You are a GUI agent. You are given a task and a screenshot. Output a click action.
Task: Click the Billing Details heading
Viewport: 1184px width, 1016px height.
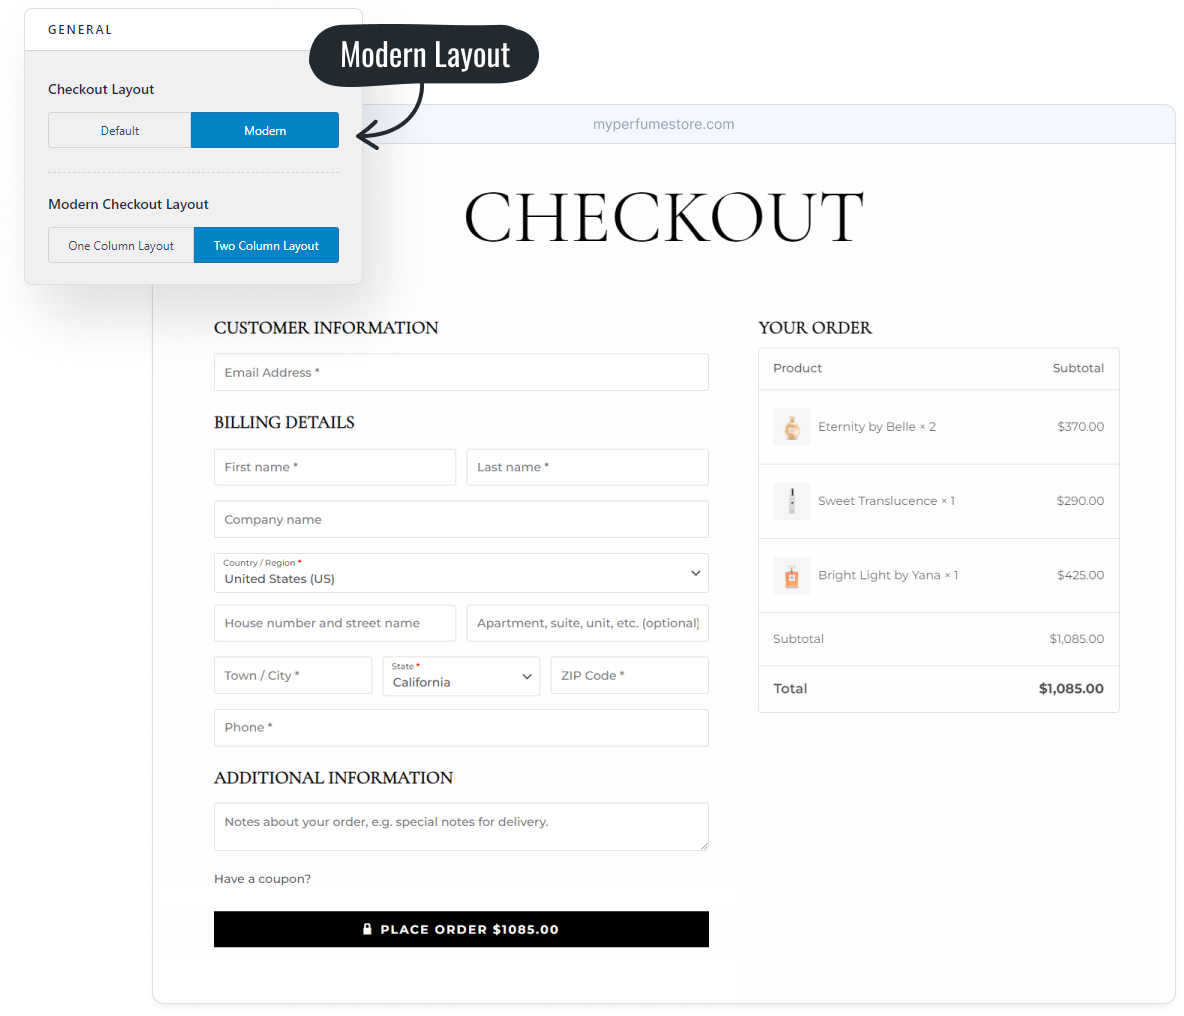tap(284, 422)
